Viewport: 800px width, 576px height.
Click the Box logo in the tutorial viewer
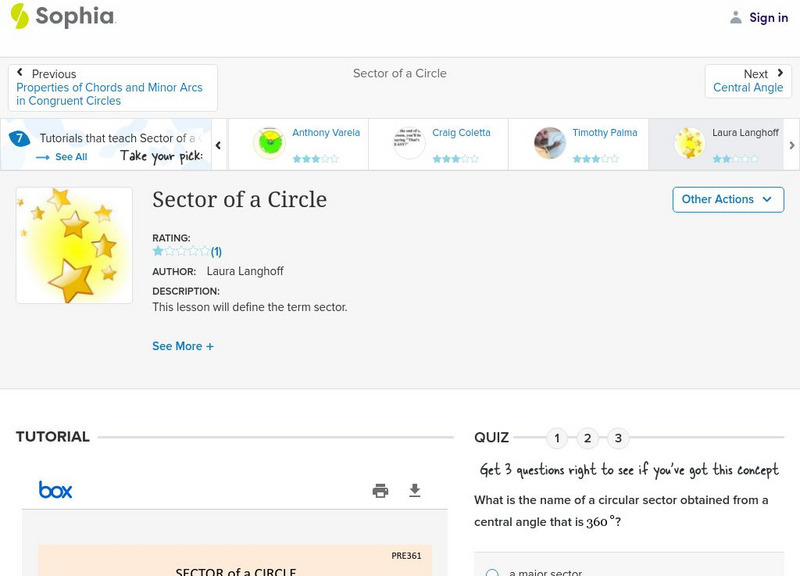[x=57, y=490]
